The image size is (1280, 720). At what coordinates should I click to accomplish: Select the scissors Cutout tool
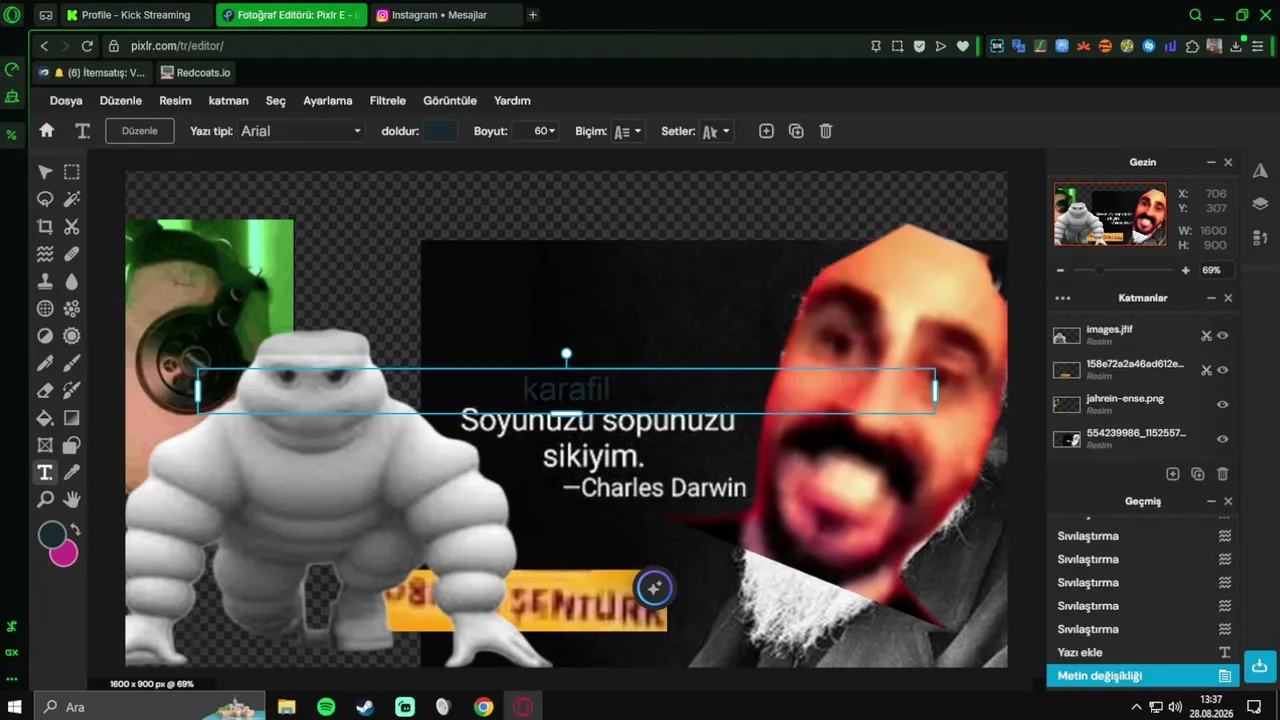(x=72, y=227)
